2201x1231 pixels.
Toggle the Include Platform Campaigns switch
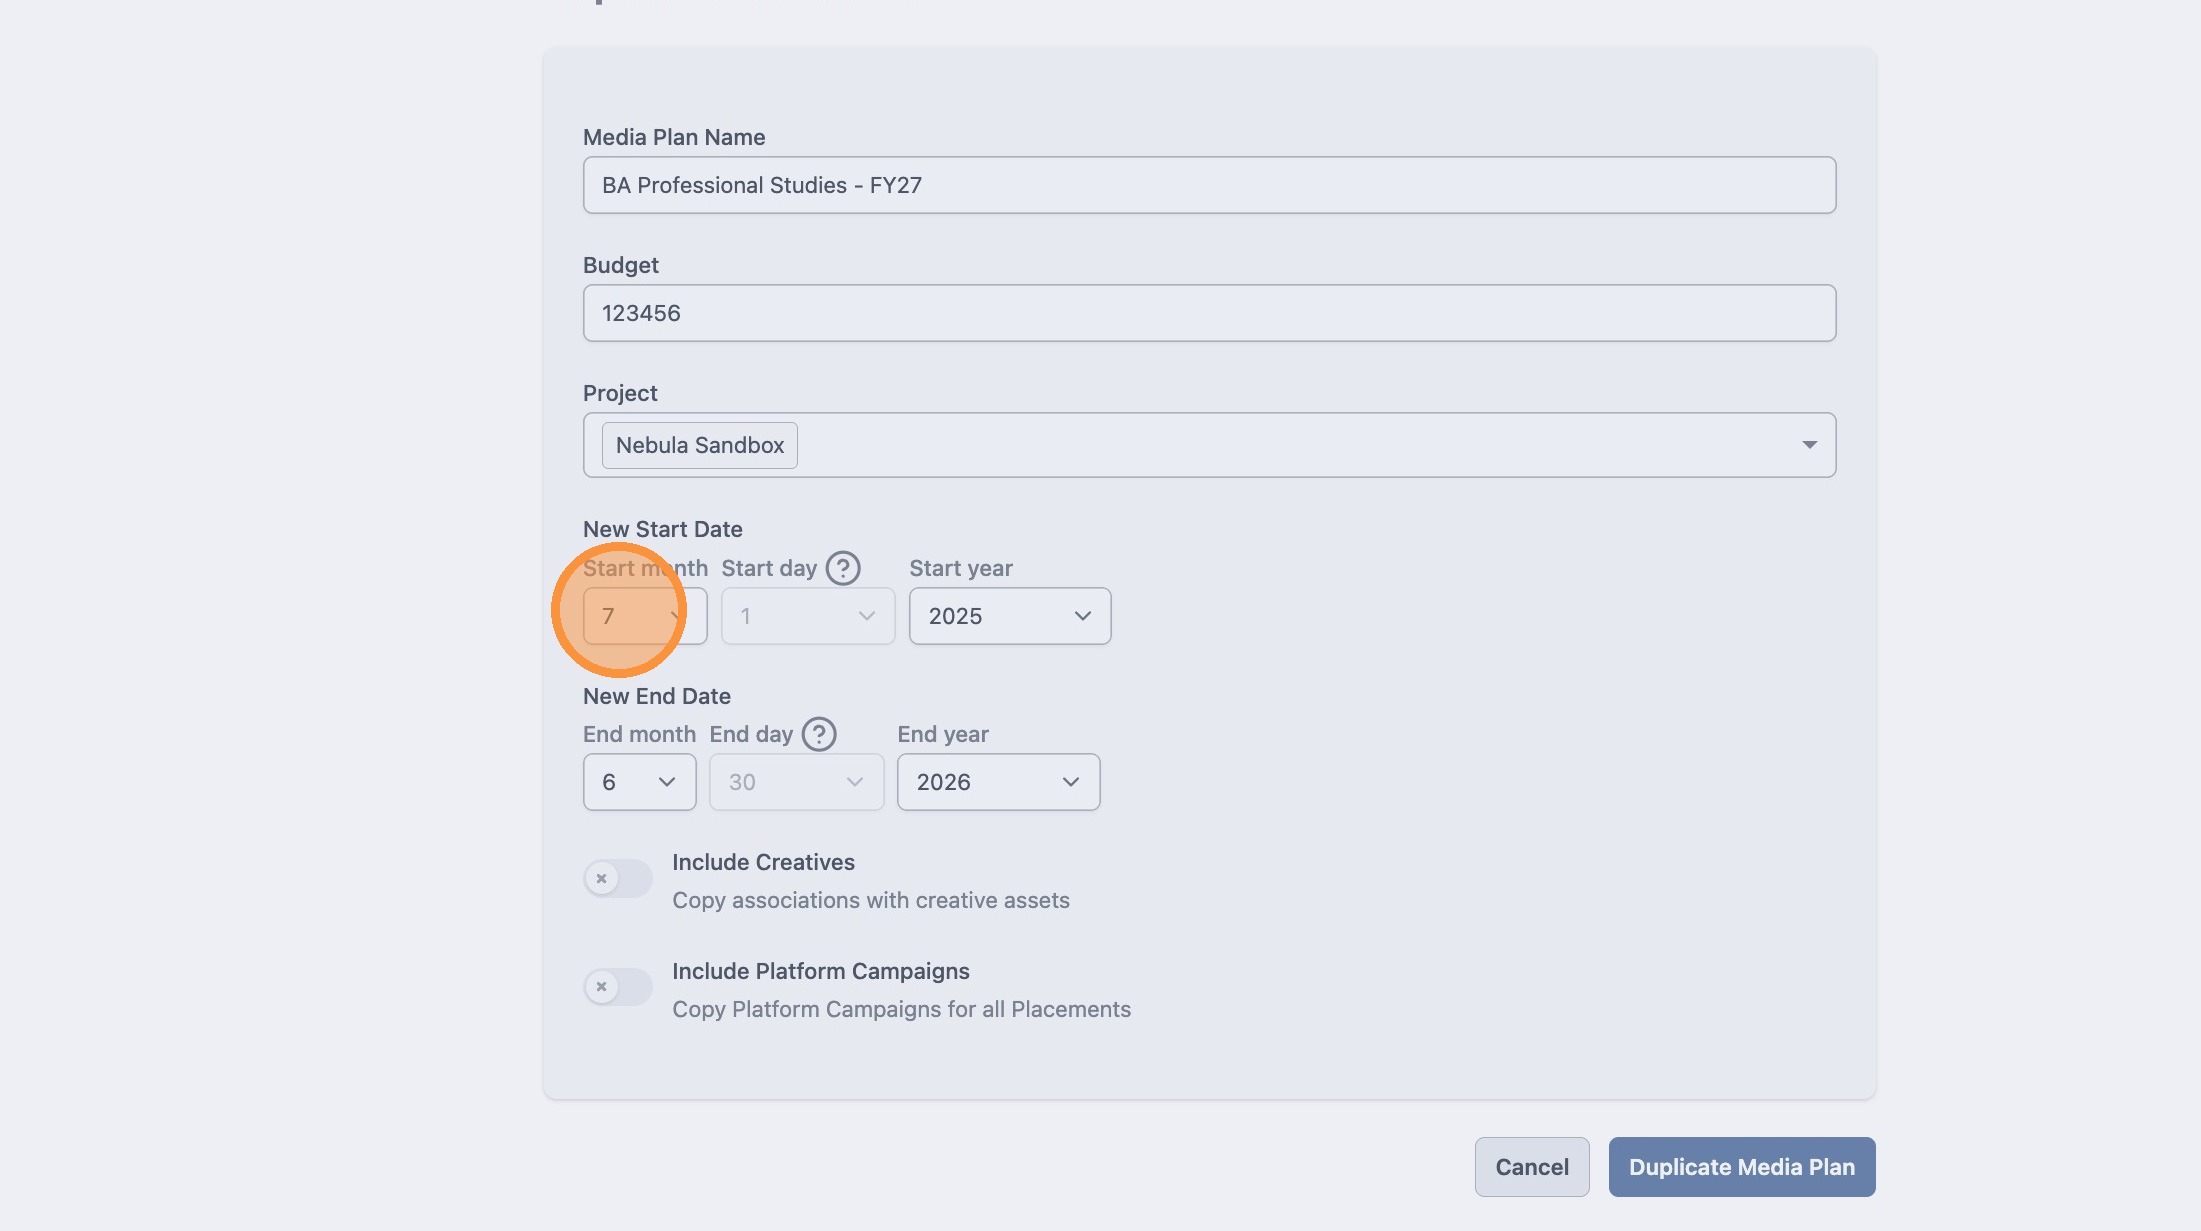click(x=618, y=986)
